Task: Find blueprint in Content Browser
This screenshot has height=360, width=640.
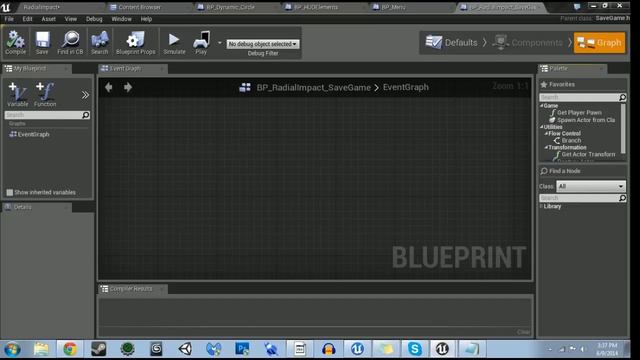Action: coord(70,42)
